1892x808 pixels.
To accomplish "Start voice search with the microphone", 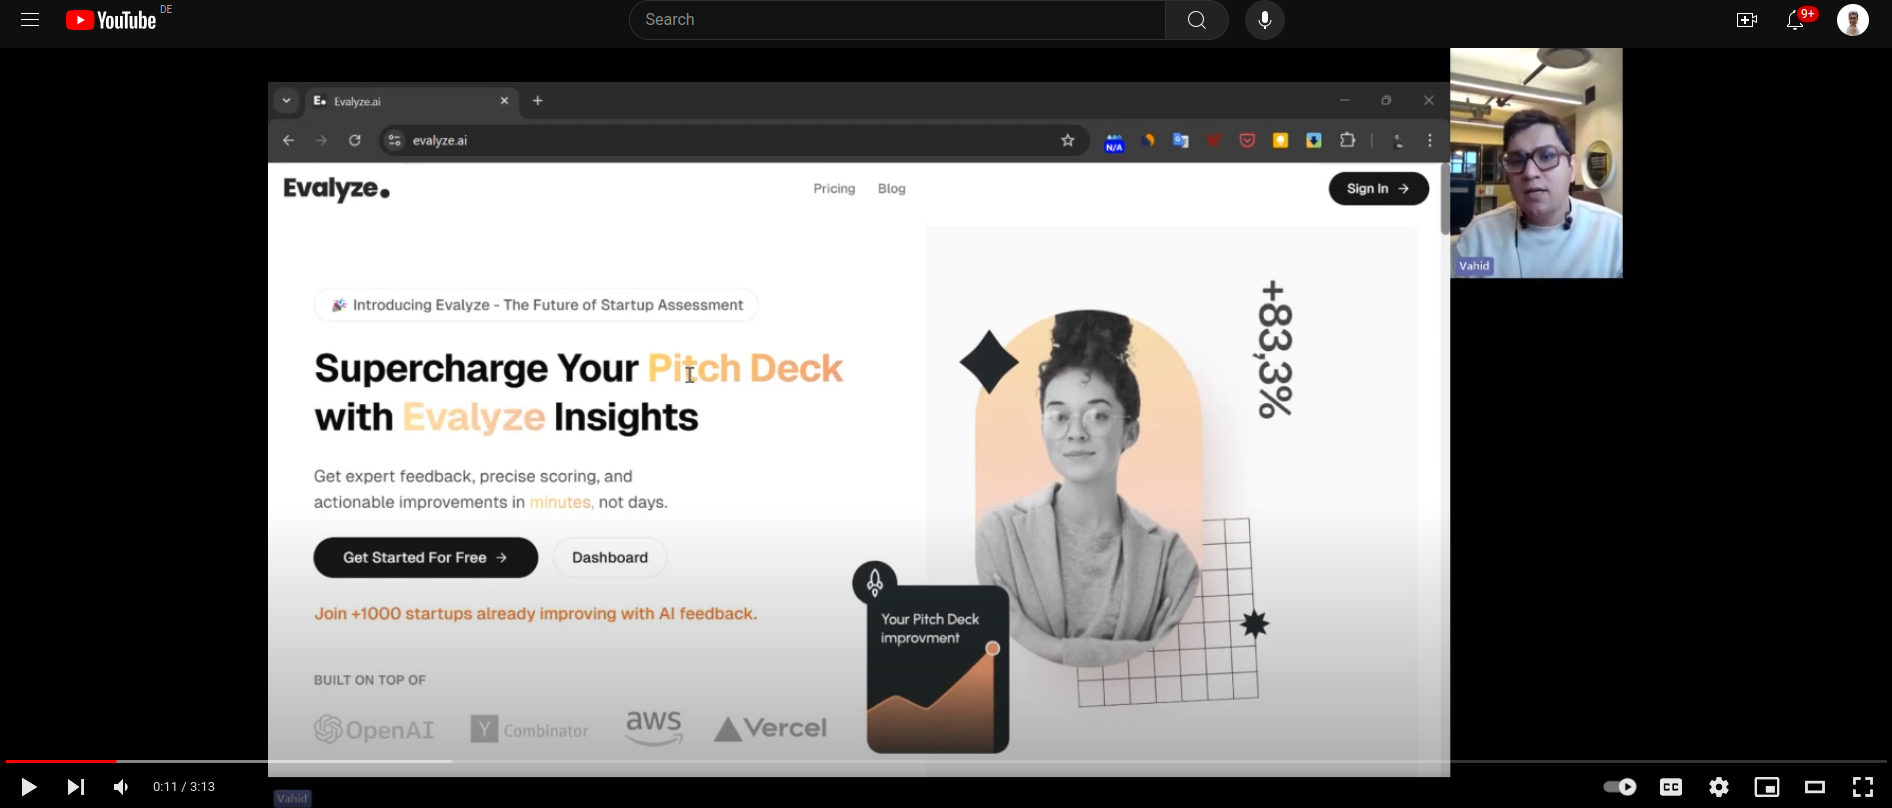I will click(x=1265, y=20).
